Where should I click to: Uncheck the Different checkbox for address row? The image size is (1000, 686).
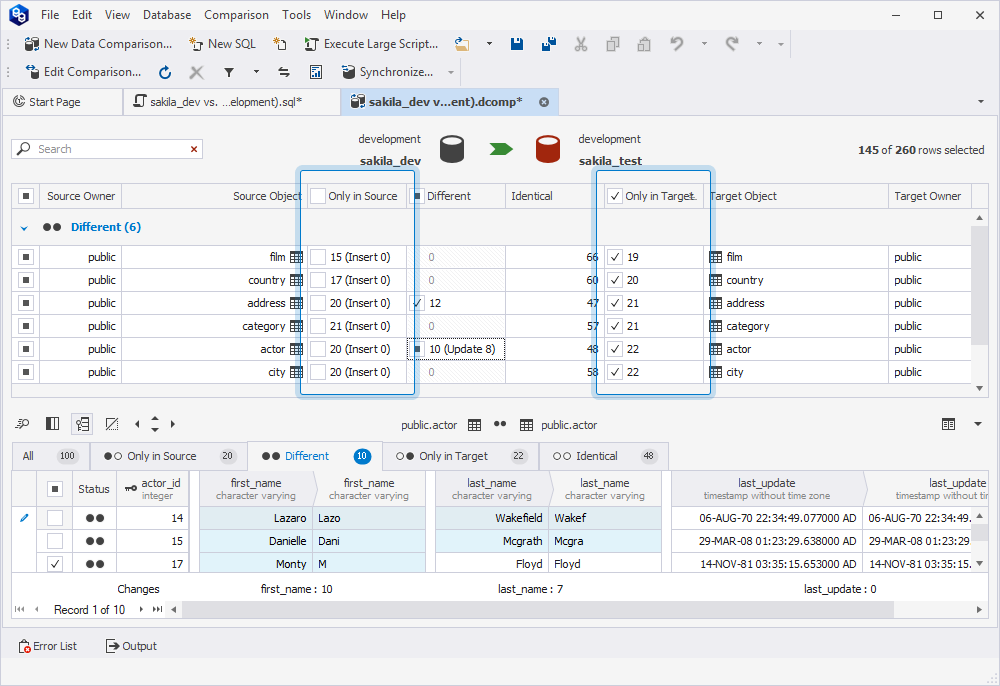(417, 303)
